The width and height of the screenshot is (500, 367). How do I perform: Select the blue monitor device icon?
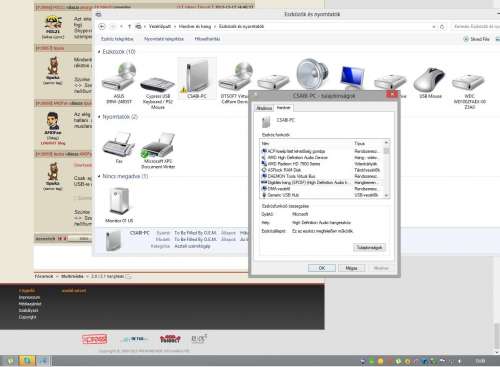click(352, 77)
